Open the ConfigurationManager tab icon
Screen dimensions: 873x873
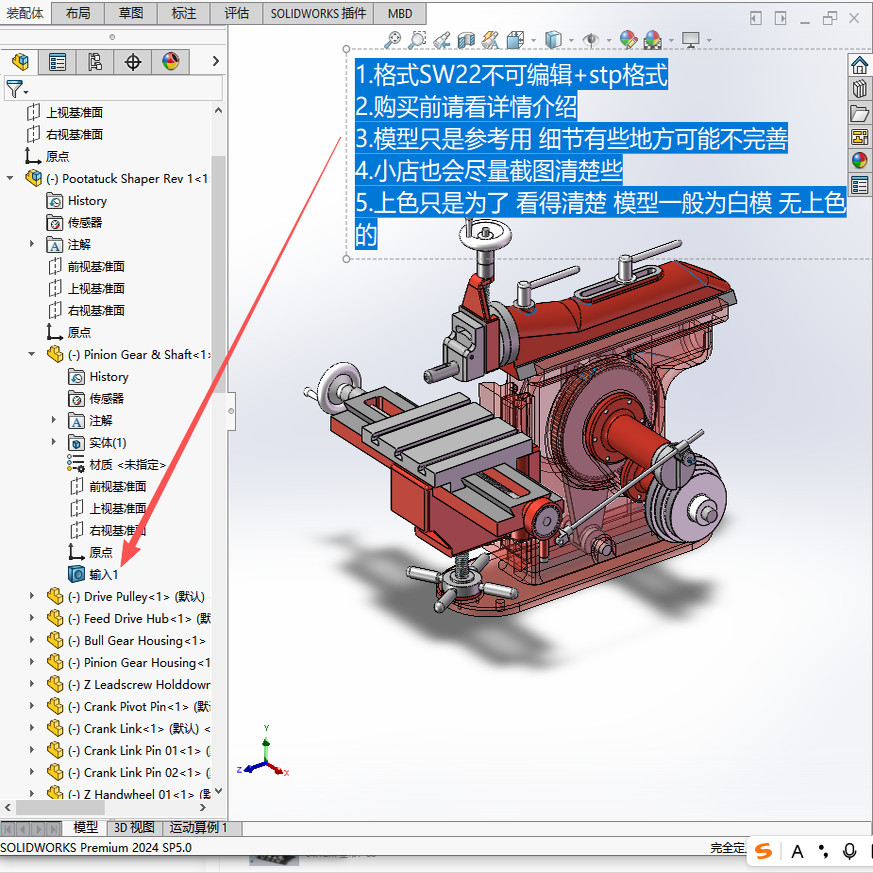tap(95, 61)
